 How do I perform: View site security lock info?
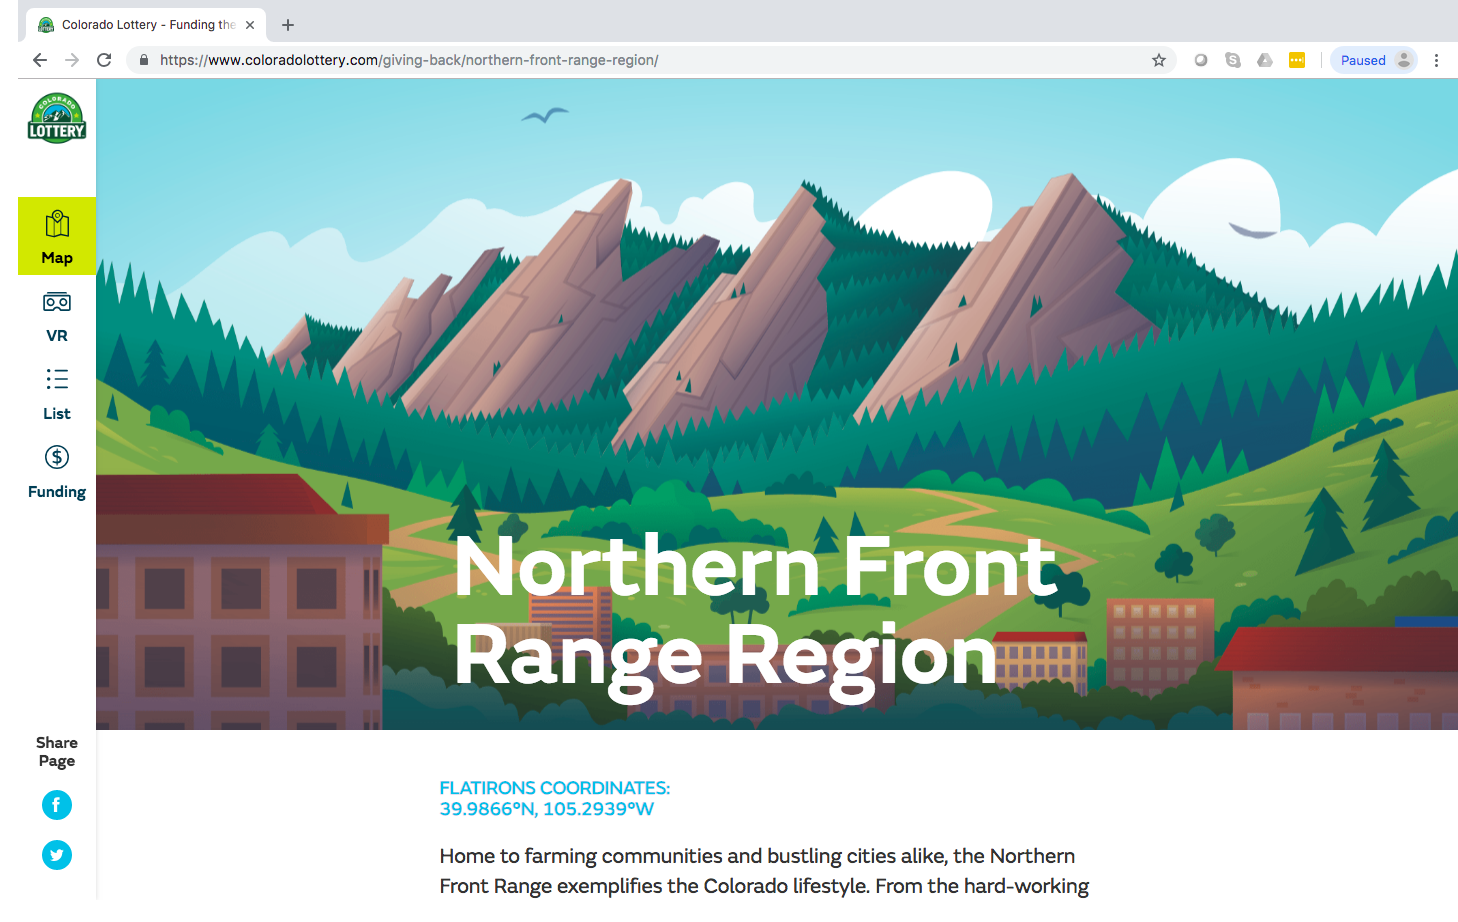pos(144,60)
